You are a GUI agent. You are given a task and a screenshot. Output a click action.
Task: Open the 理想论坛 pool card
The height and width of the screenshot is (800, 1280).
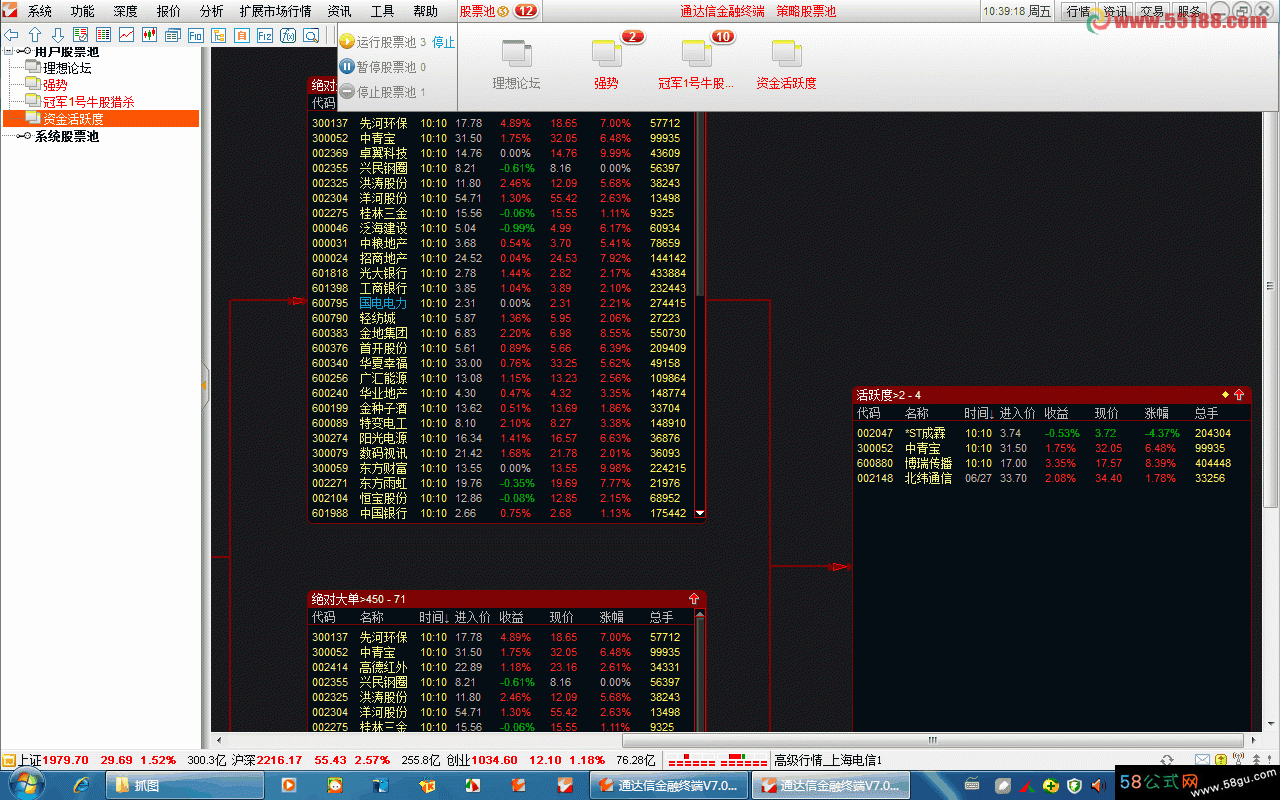point(517,65)
